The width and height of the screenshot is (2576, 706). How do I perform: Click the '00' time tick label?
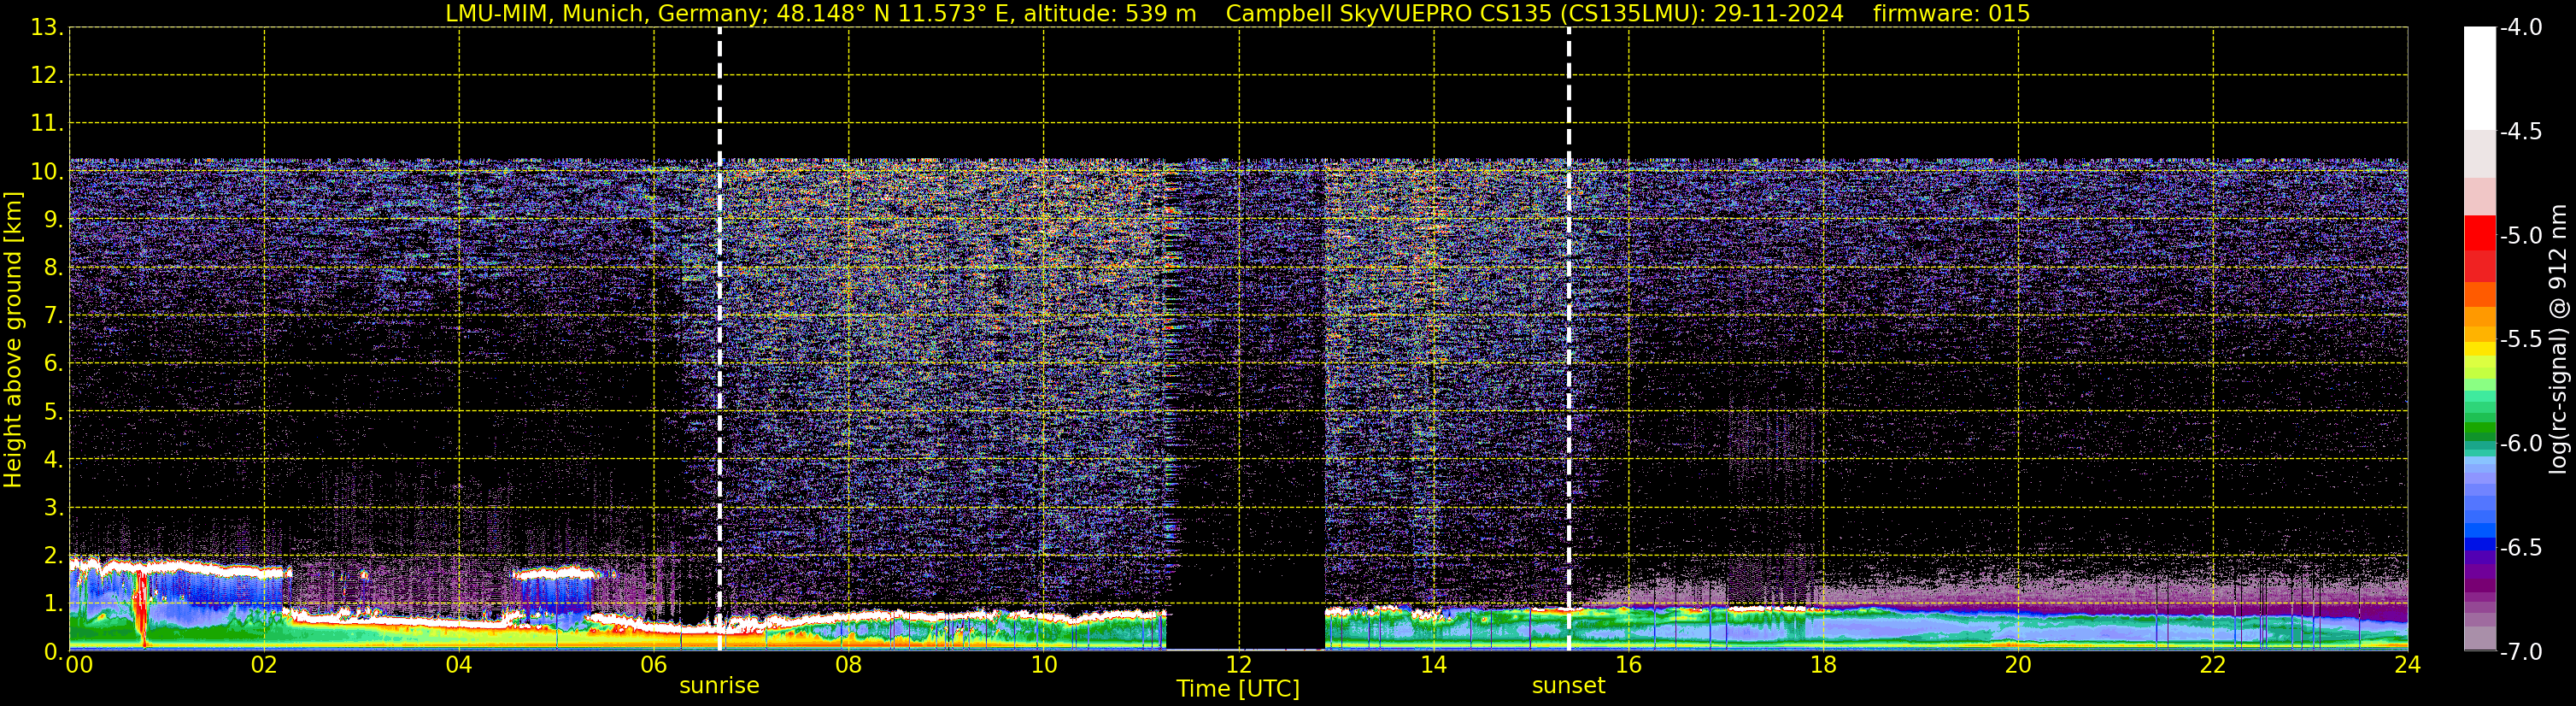click(x=79, y=665)
